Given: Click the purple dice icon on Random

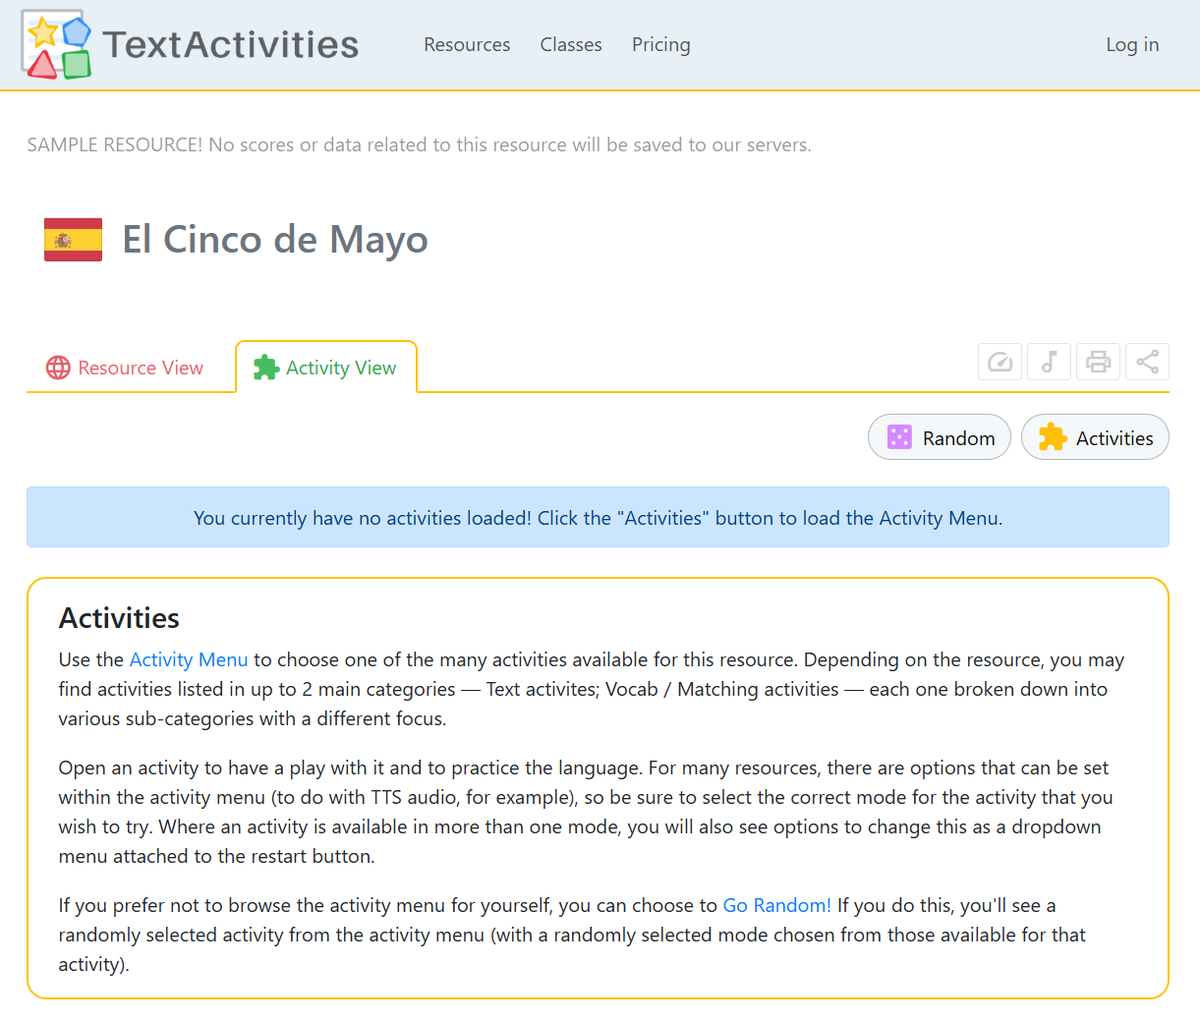Looking at the screenshot, I should [x=899, y=437].
